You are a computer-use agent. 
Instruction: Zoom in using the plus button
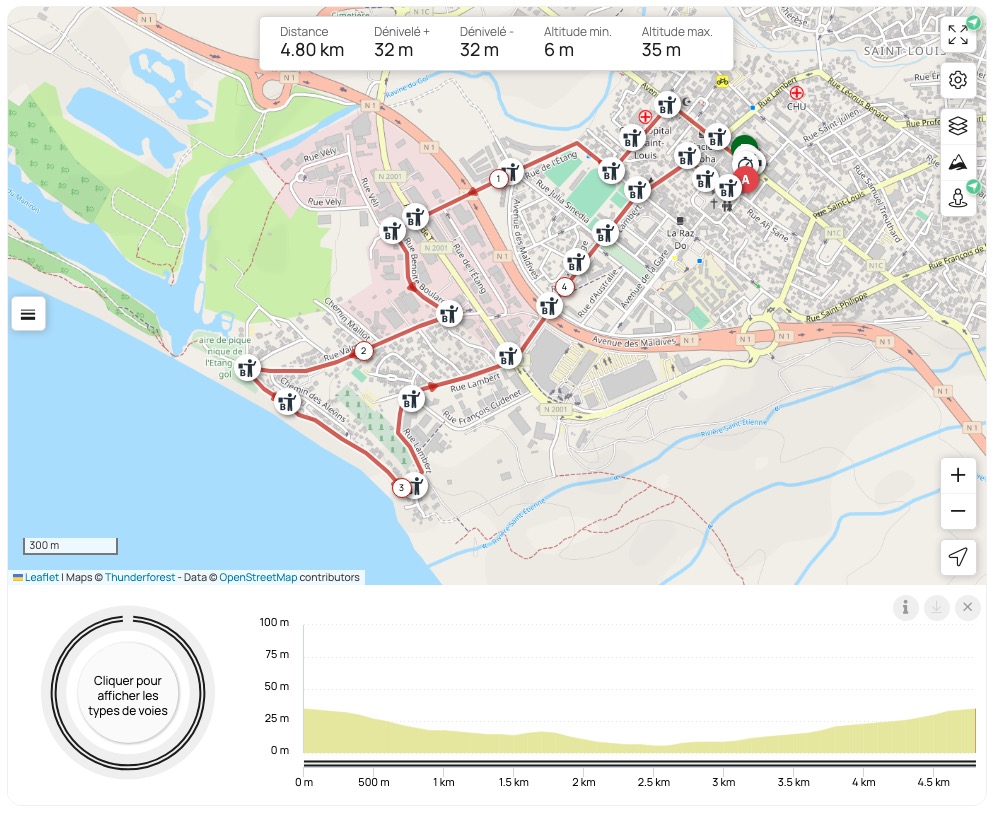click(x=958, y=475)
